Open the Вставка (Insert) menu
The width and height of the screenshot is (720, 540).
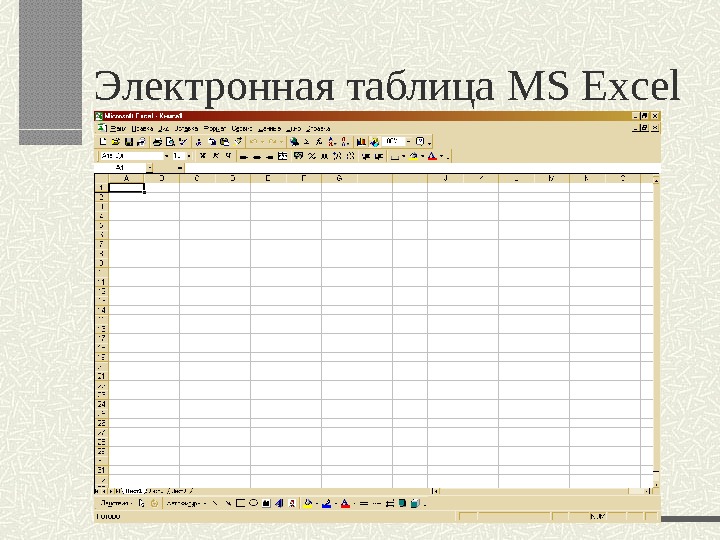186,129
